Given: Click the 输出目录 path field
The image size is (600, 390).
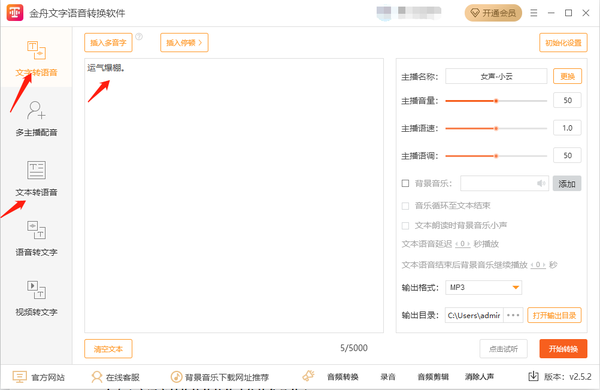Looking at the screenshot, I should (474, 315).
